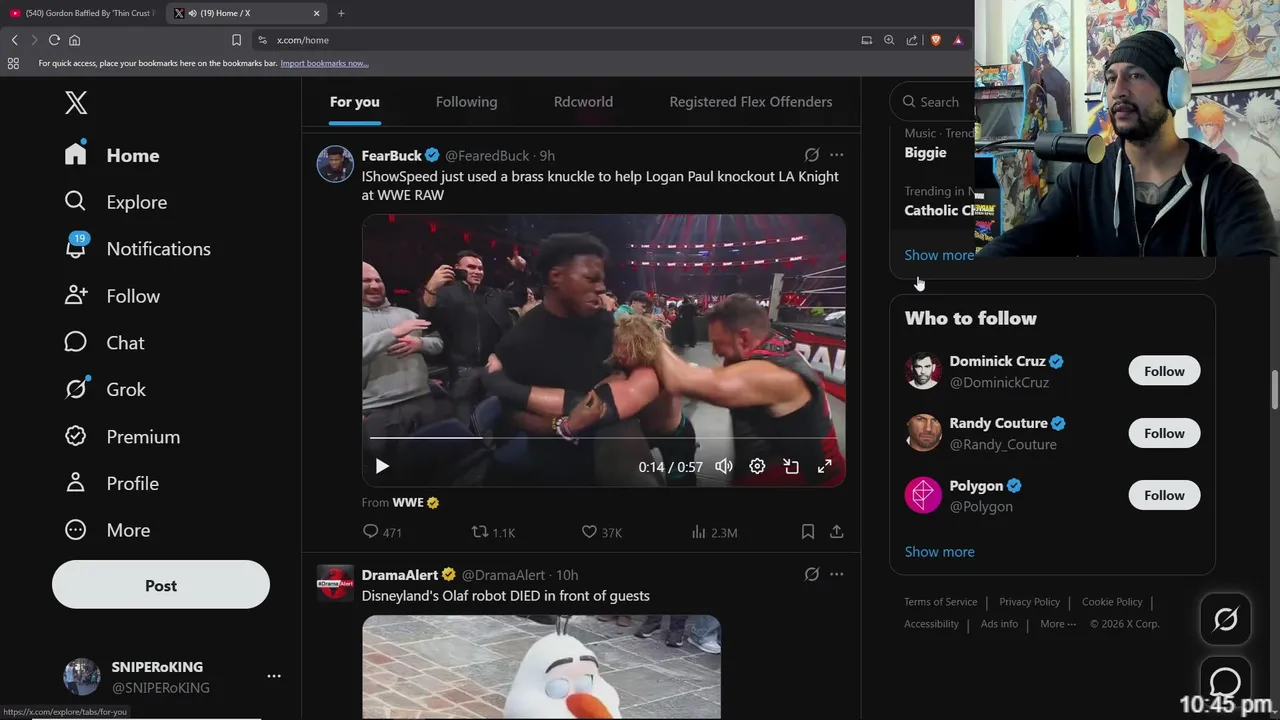The width and height of the screenshot is (1280, 720).
Task: Open floating chat messages button
Action: (x=1225, y=682)
